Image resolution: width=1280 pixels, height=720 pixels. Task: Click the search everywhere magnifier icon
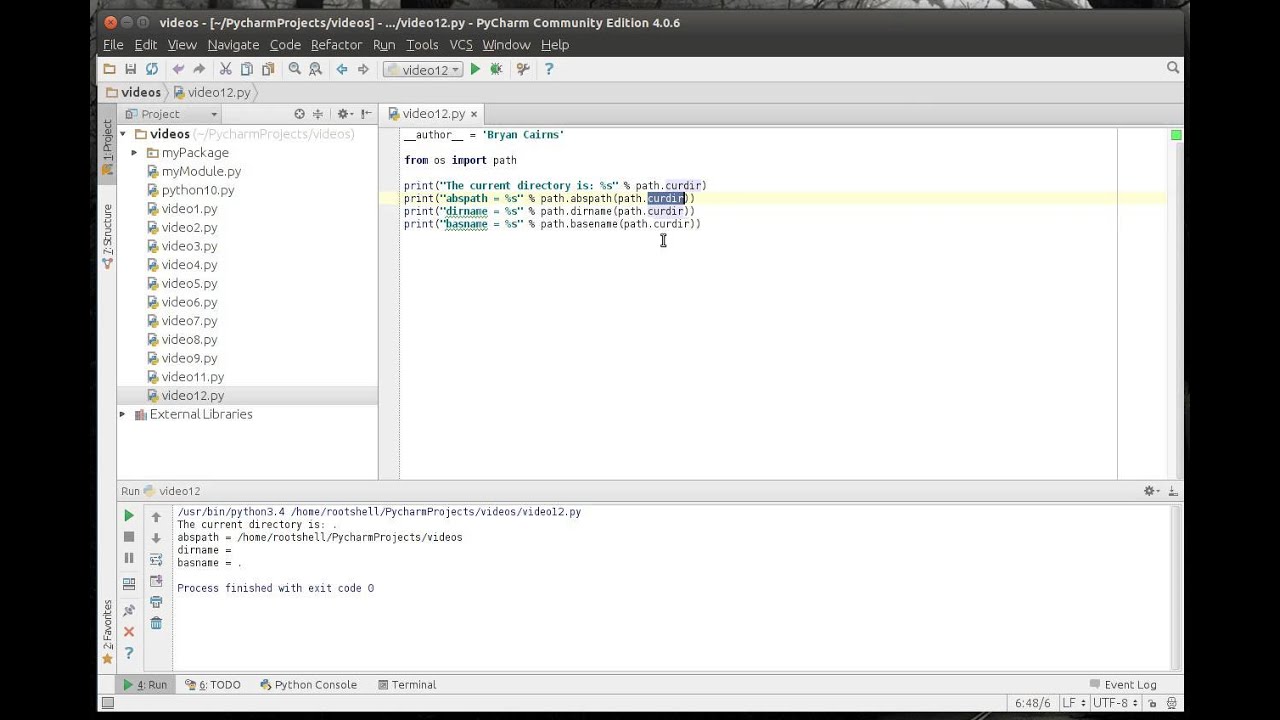pyautogui.click(x=1173, y=68)
